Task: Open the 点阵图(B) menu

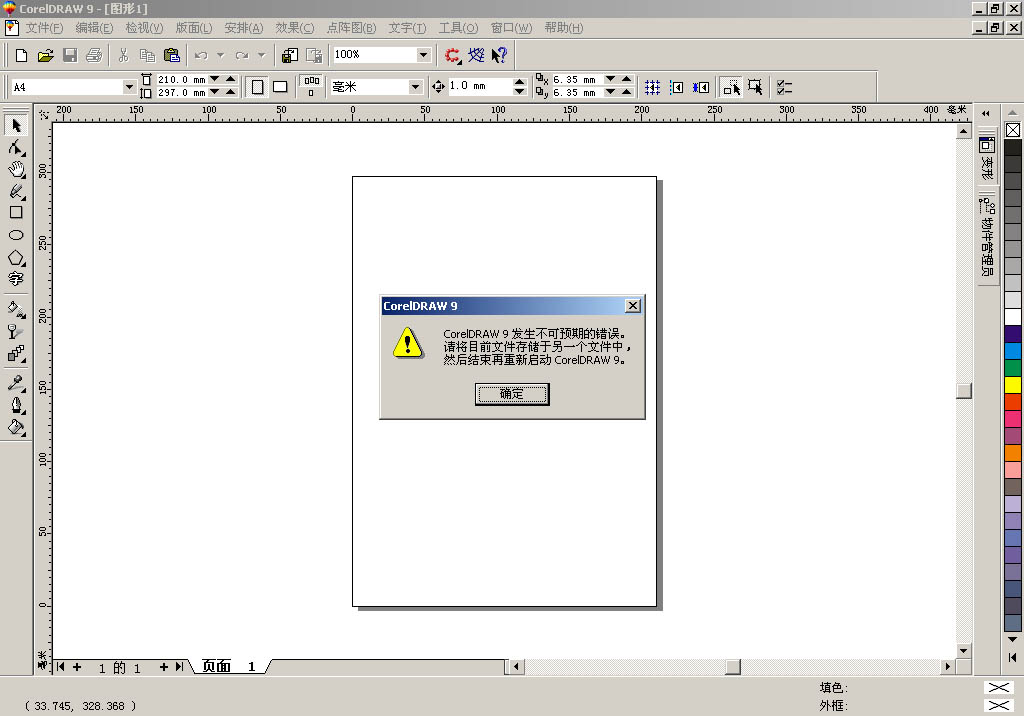Action: click(x=351, y=28)
